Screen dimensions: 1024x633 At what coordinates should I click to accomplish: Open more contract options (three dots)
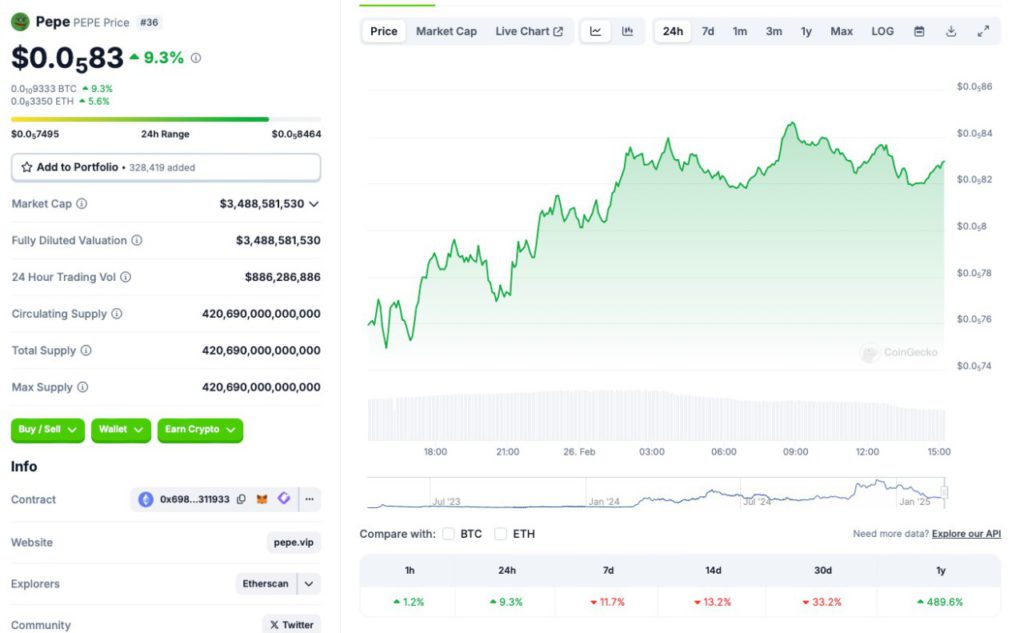point(309,499)
